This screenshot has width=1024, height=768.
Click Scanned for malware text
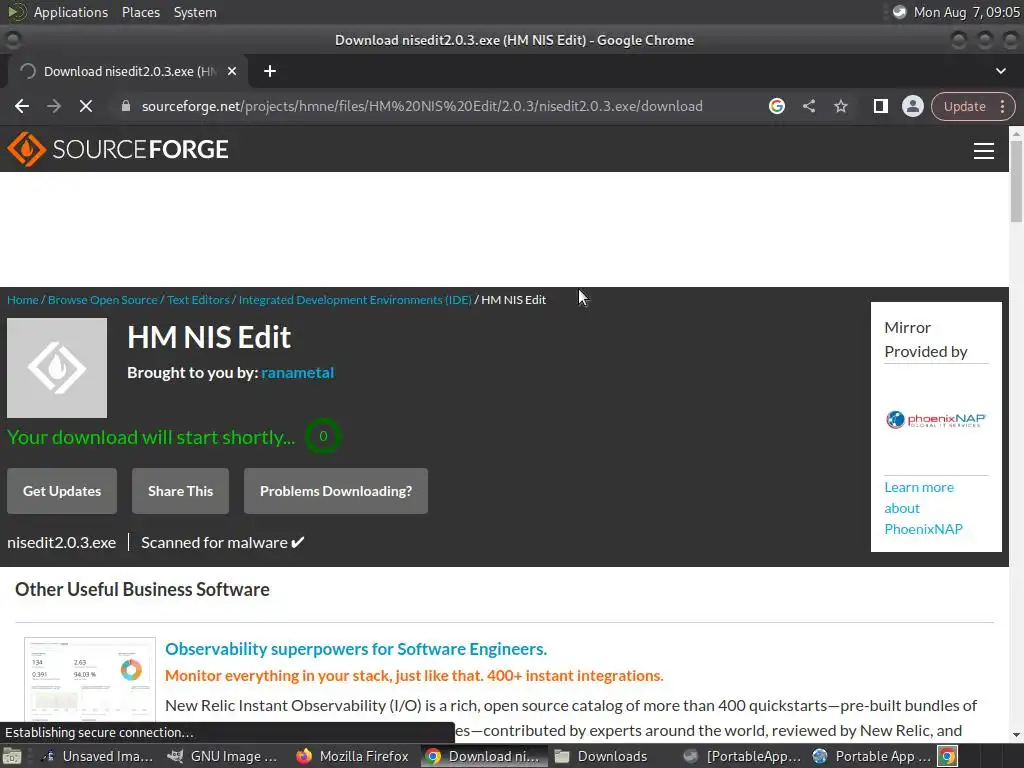tap(223, 543)
